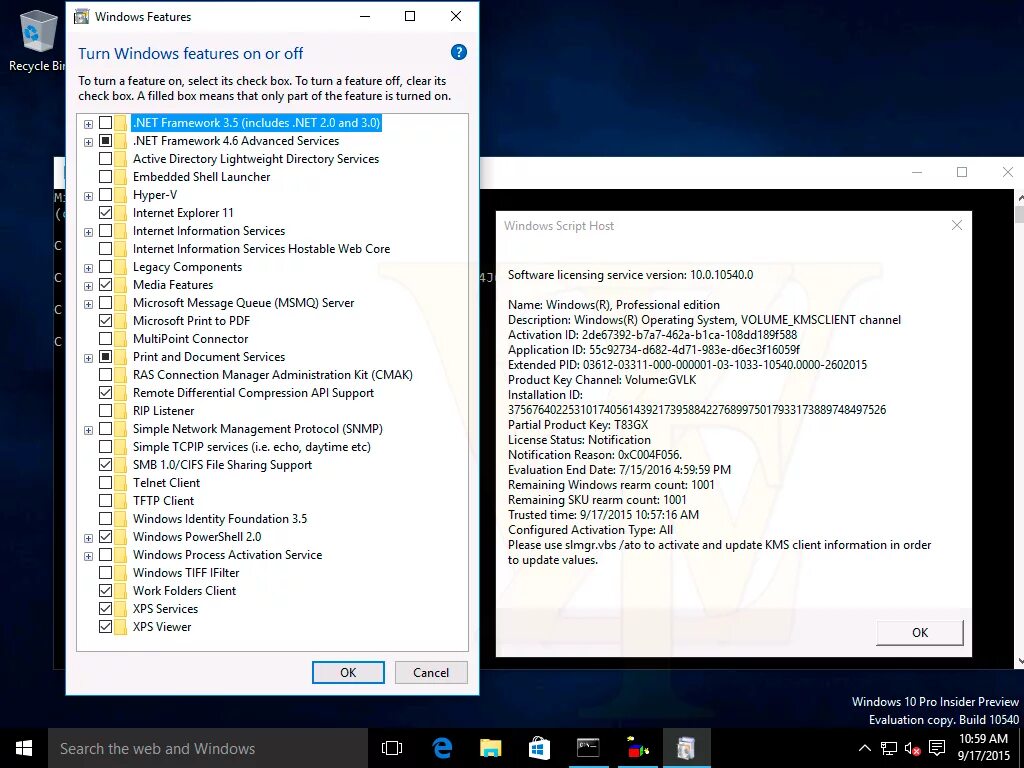Viewport: 1024px width, 768px height.
Task: Open the taskbar clock and date
Action: (984, 748)
